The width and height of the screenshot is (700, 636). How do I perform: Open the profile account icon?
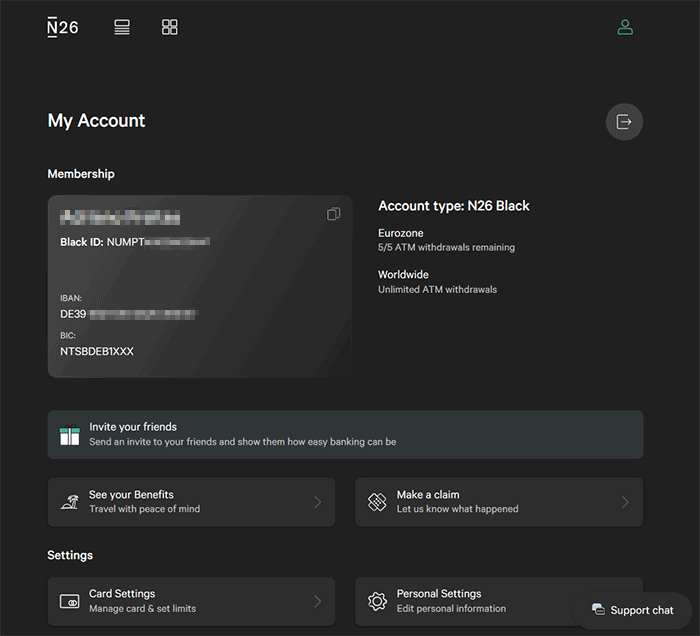pos(625,27)
